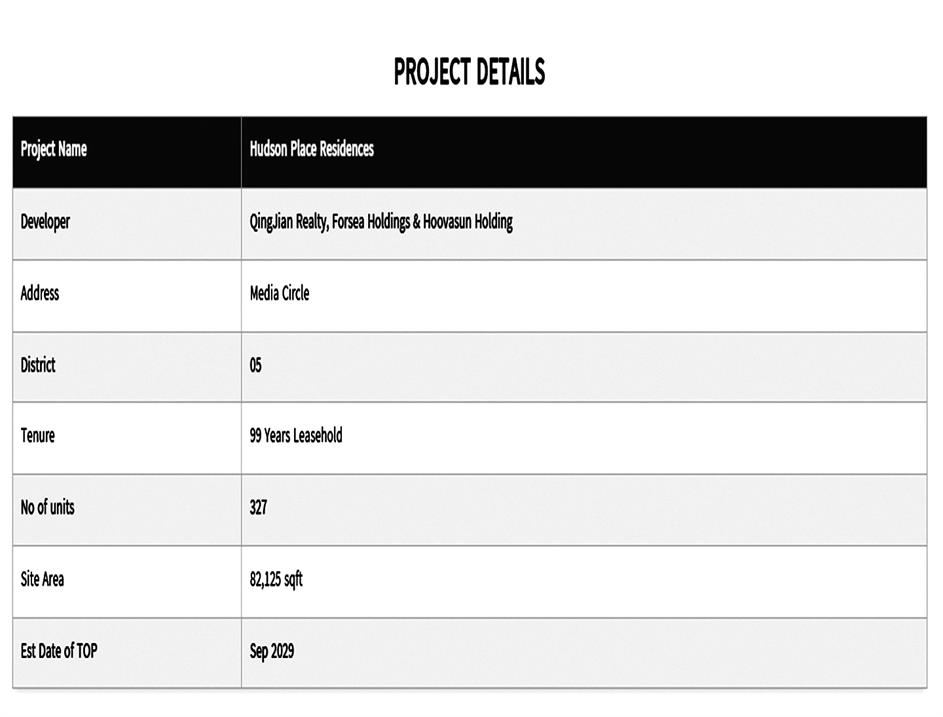Select the Address label cell
The image size is (943, 717).
127,296
